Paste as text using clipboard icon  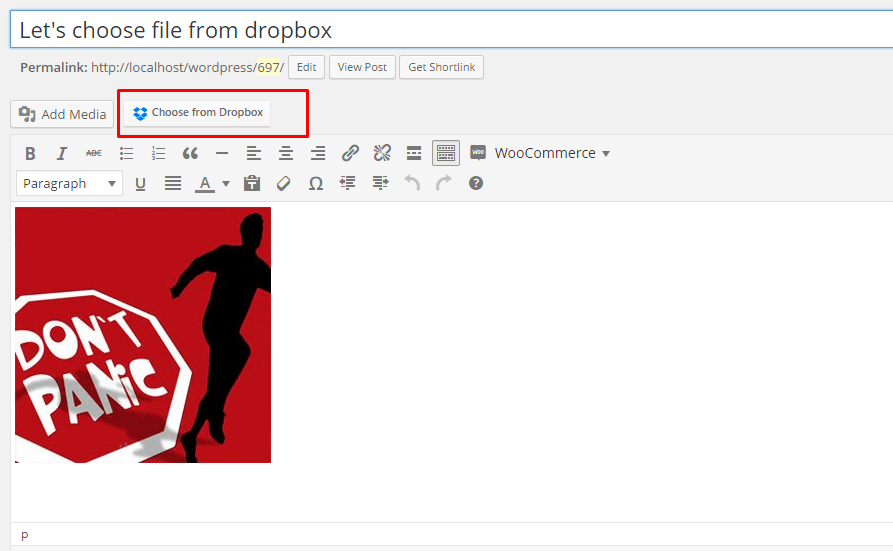pyautogui.click(x=252, y=183)
